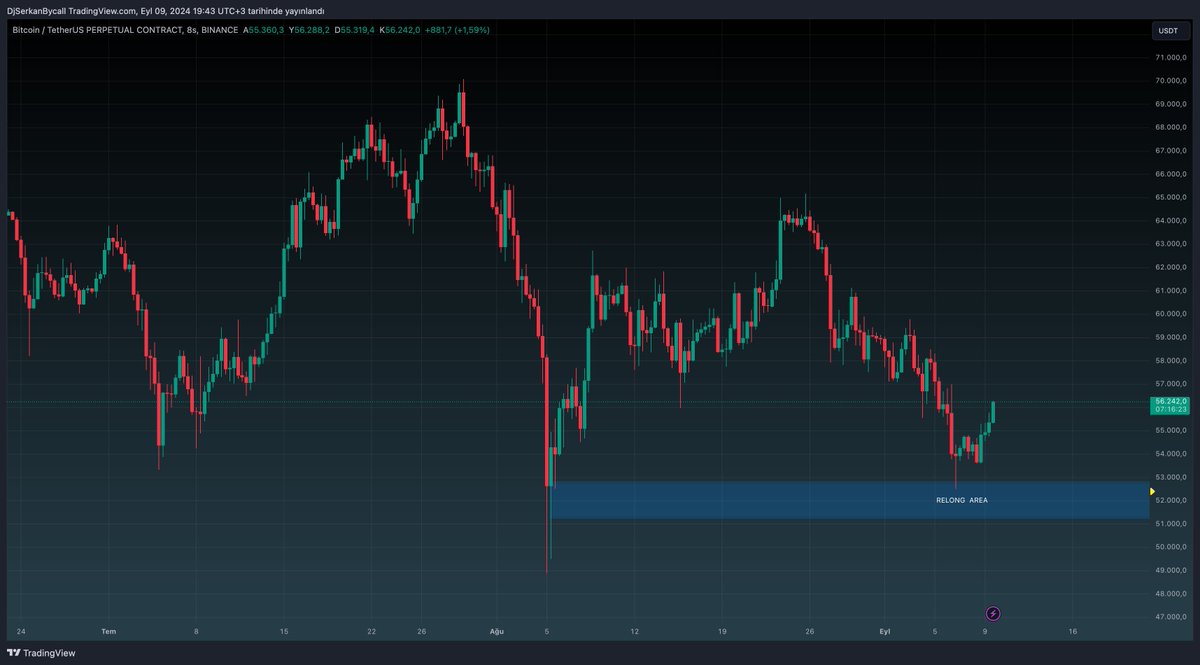The height and width of the screenshot is (665, 1200).
Task: Click BINANCE exchange name in the title
Action: 219,30
